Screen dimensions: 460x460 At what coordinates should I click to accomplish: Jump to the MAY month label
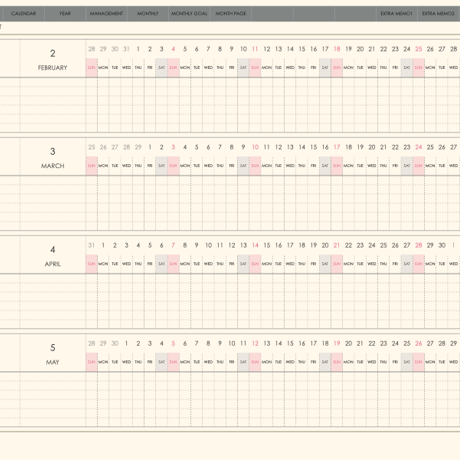pos(53,362)
